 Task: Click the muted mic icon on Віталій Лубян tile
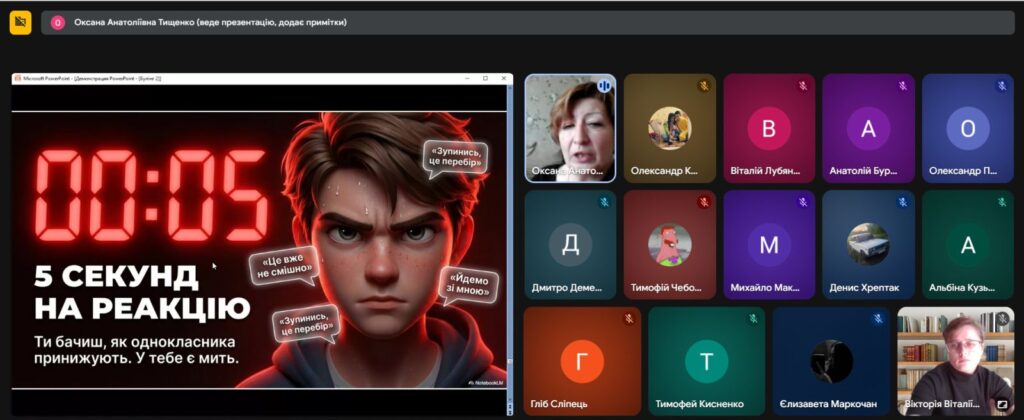pyautogui.click(x=802, y=86)
